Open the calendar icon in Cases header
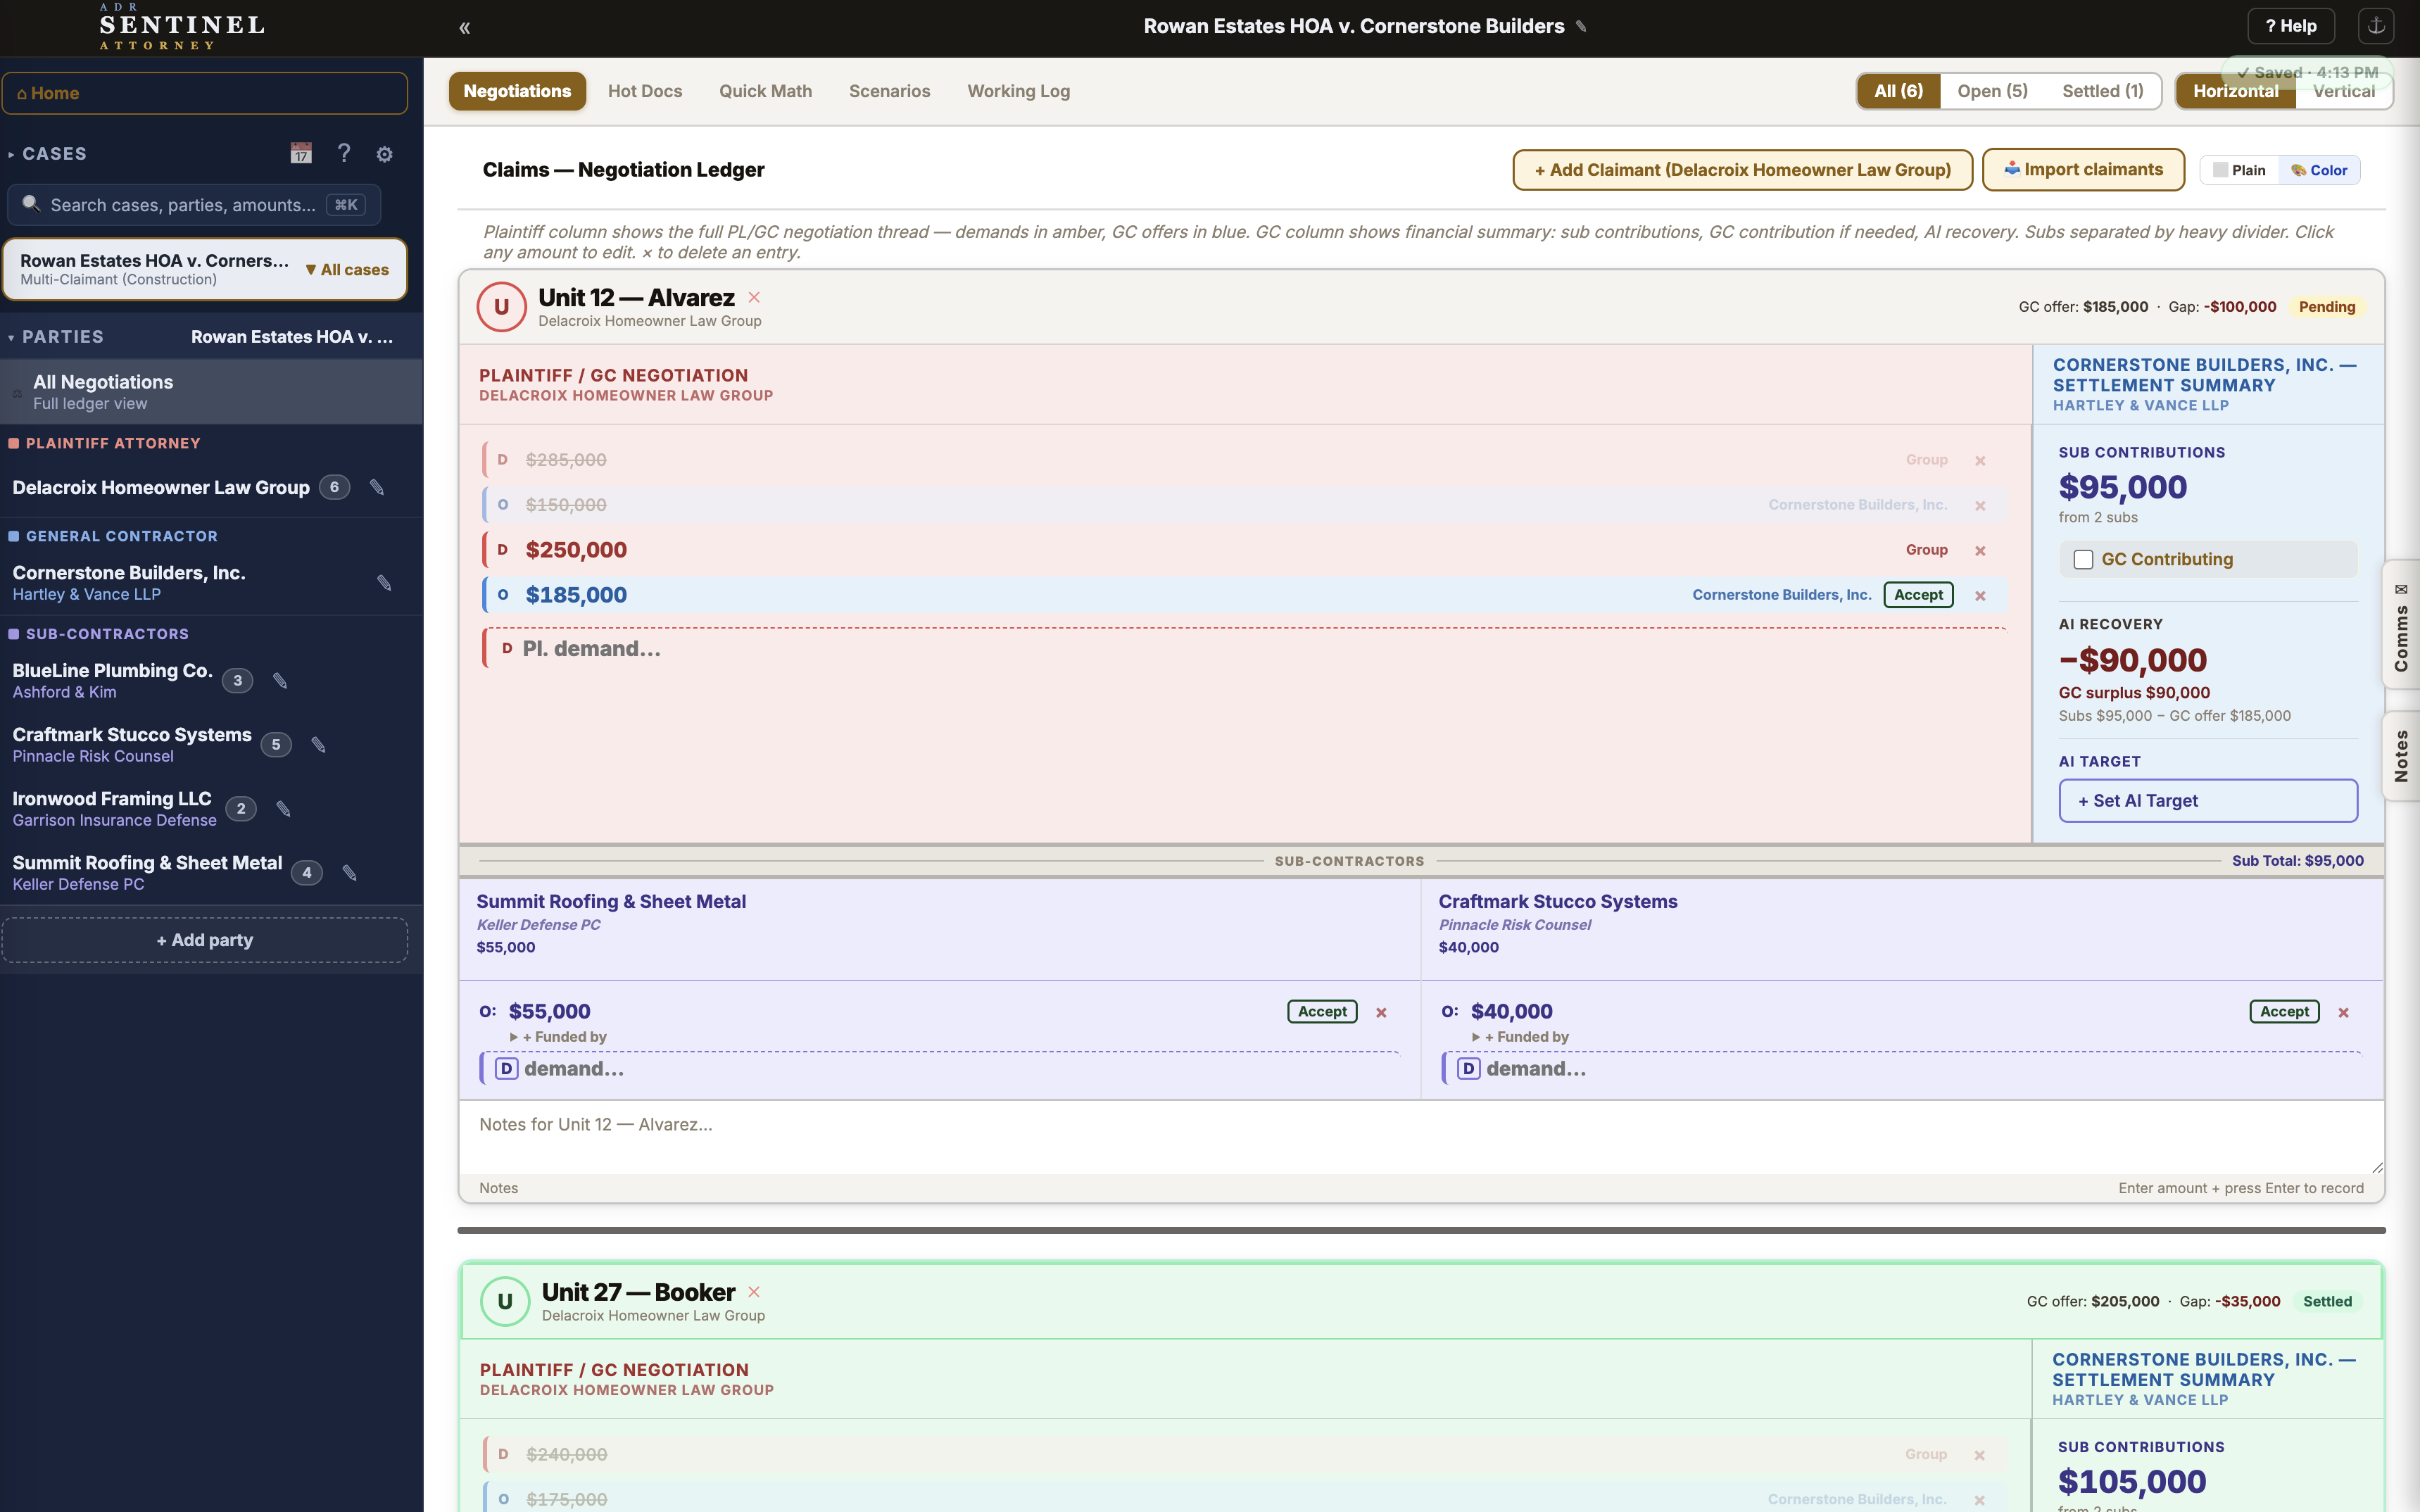Screen dimensions: 2420x1512 coord(301,153)
